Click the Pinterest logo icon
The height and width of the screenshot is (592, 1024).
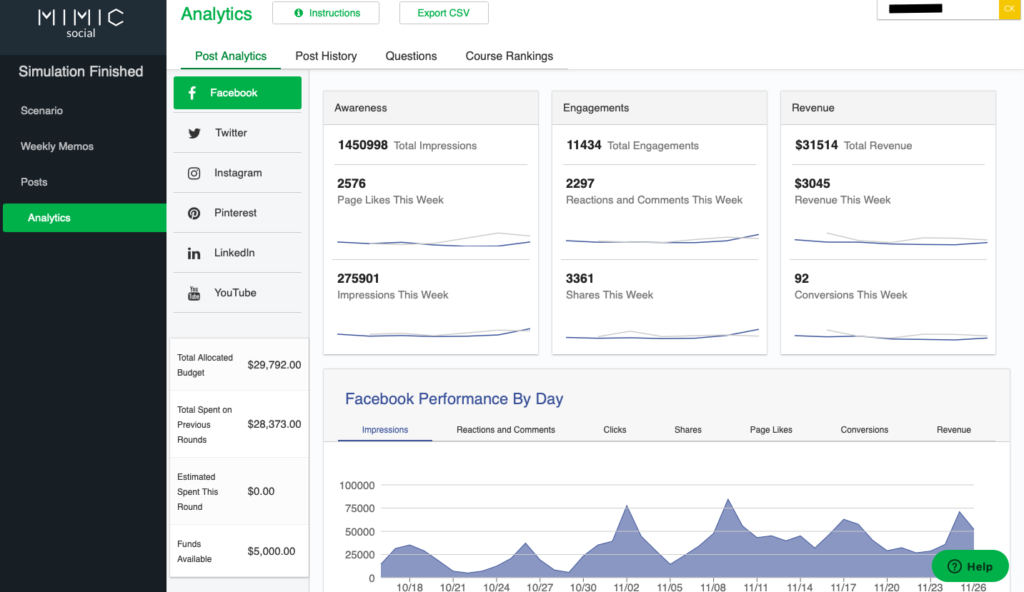point(194,213)
